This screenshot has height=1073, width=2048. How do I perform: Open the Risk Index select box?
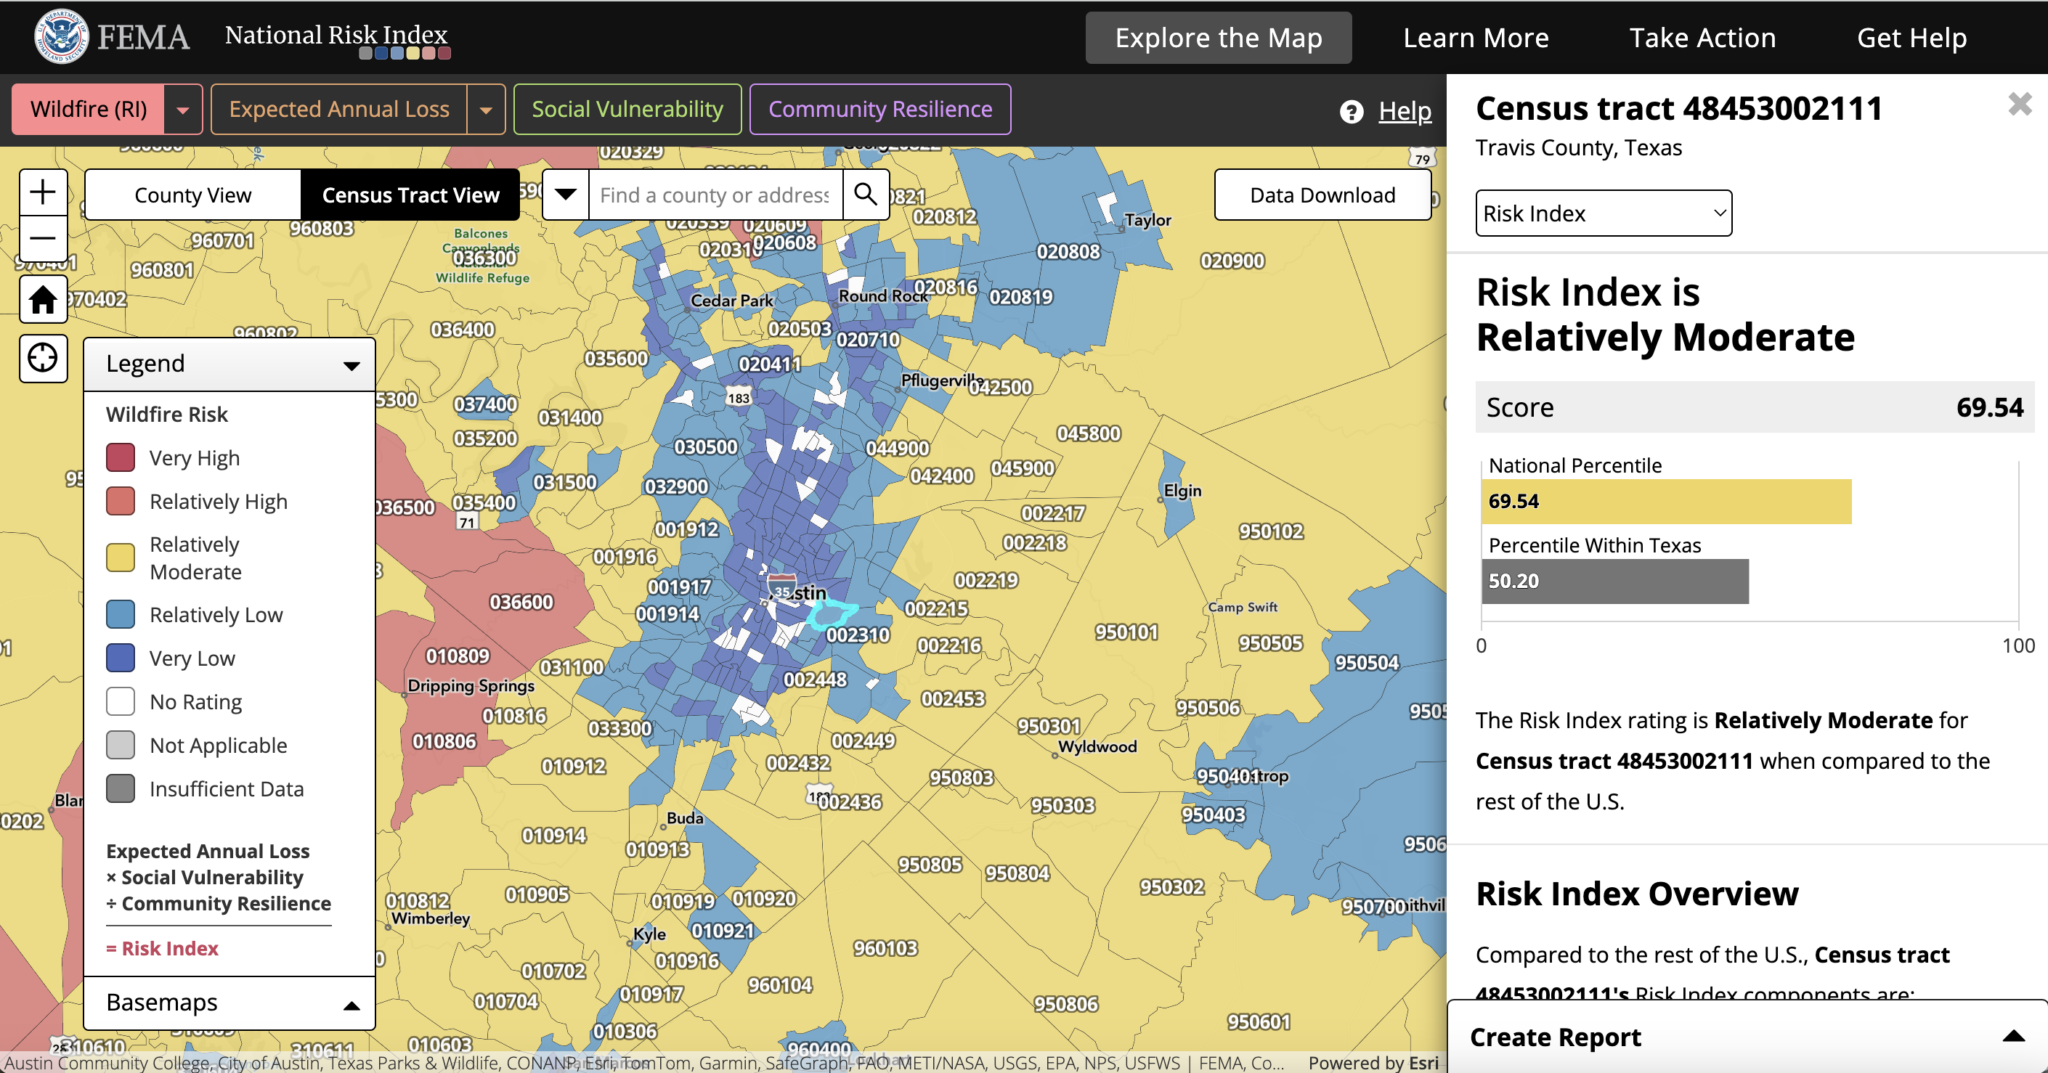pos(1603,213)
